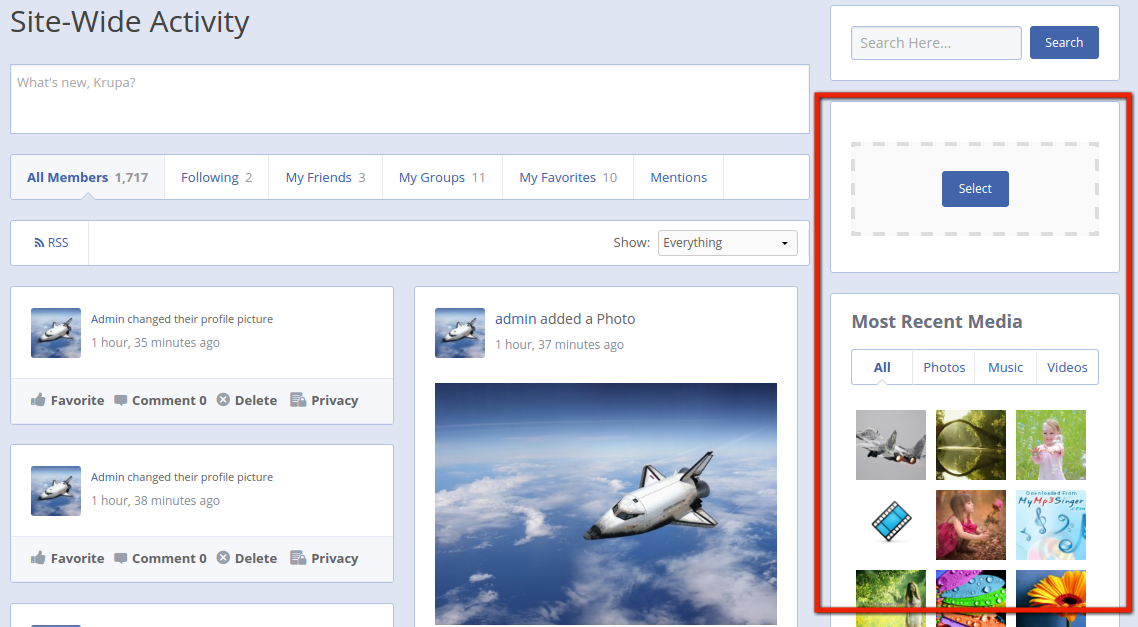
Task: Favorite the second activity entry
Action: coord(67,557)
